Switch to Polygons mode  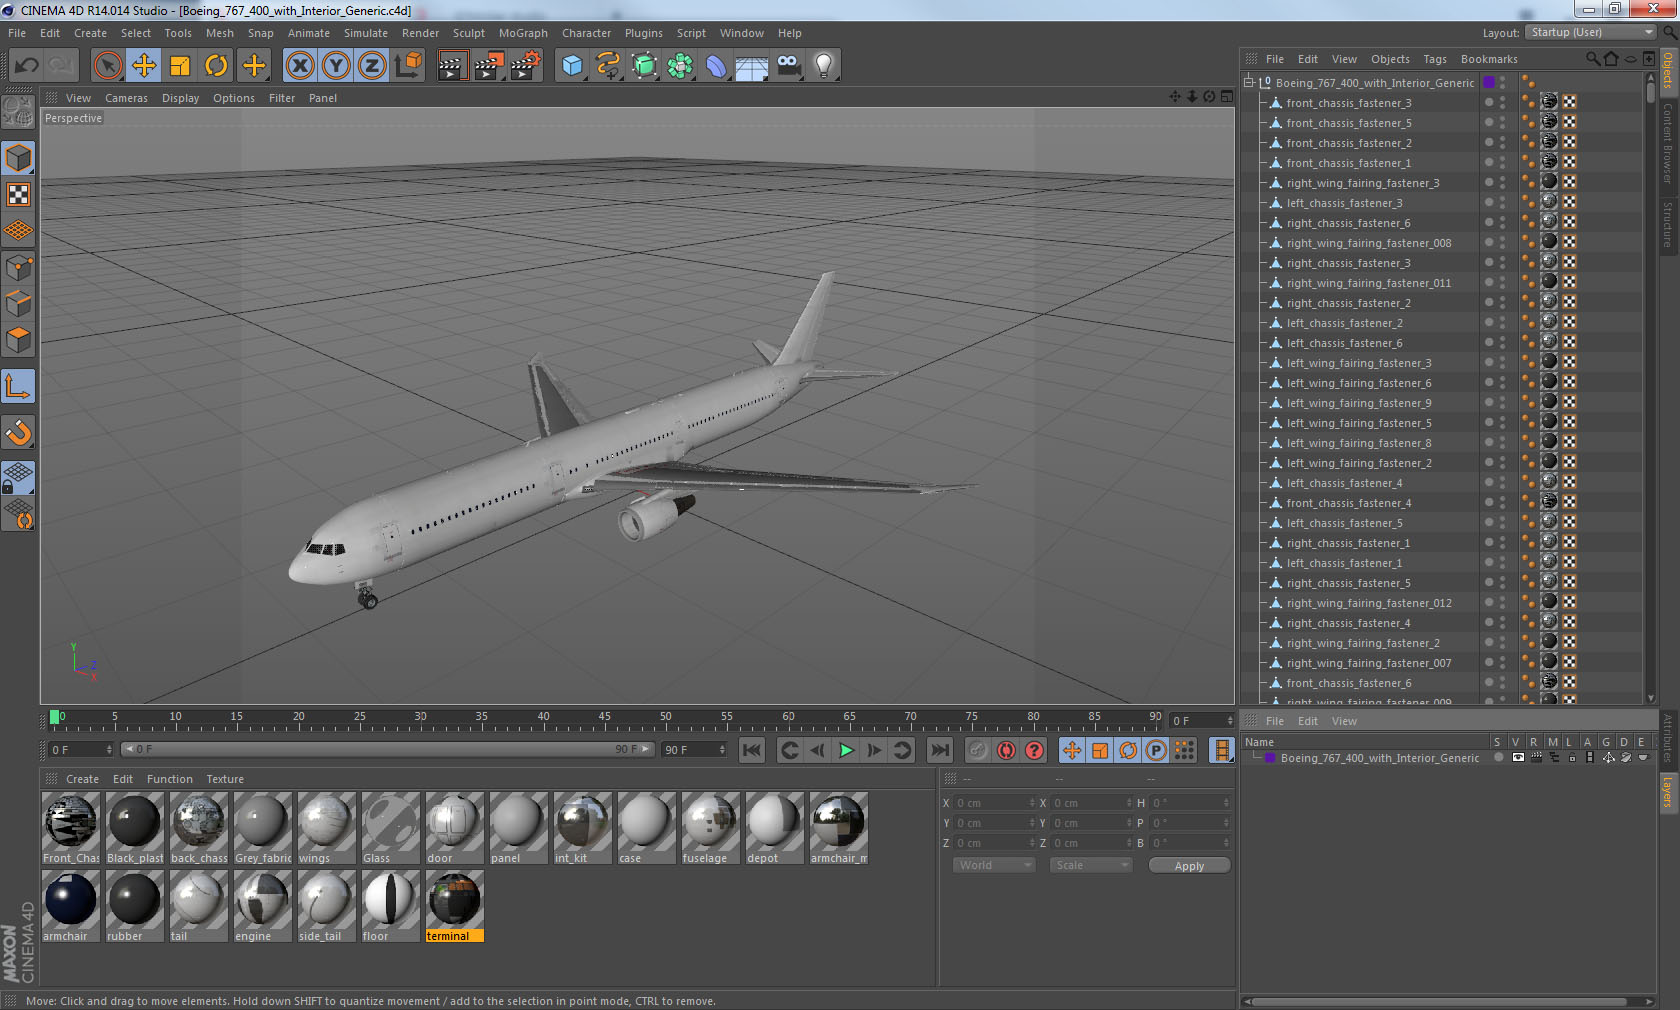click(x=18, y=340)
